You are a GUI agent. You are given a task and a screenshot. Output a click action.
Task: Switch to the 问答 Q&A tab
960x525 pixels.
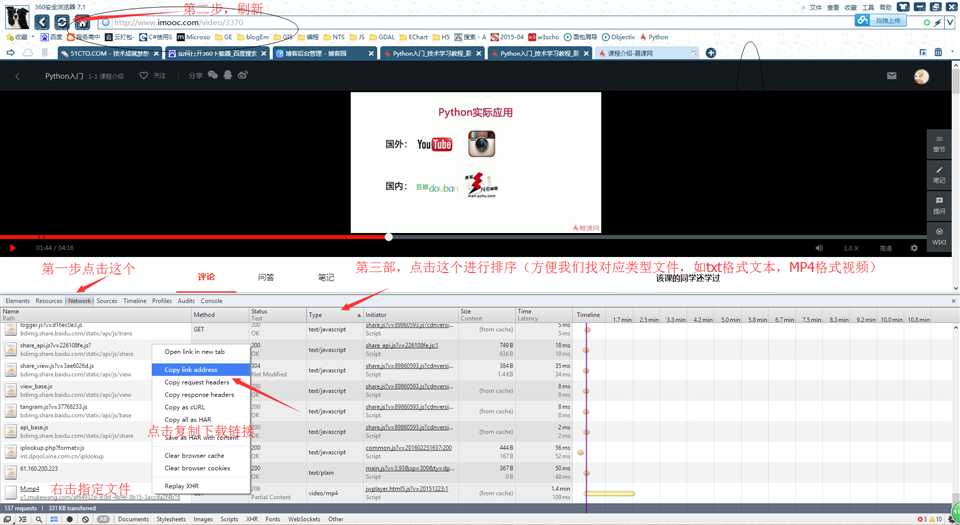266,277
